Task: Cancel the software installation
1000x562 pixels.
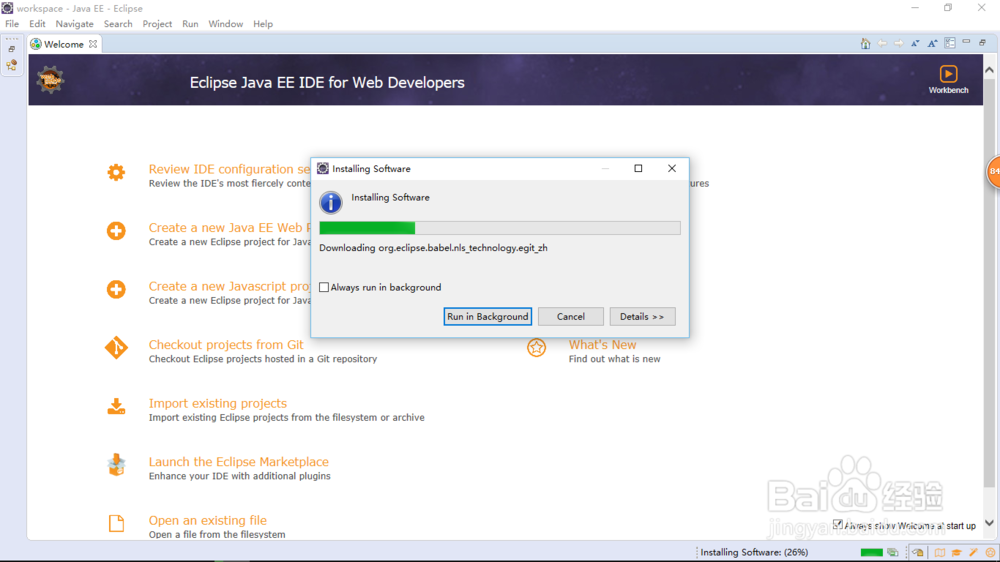Action: [570, 316]
